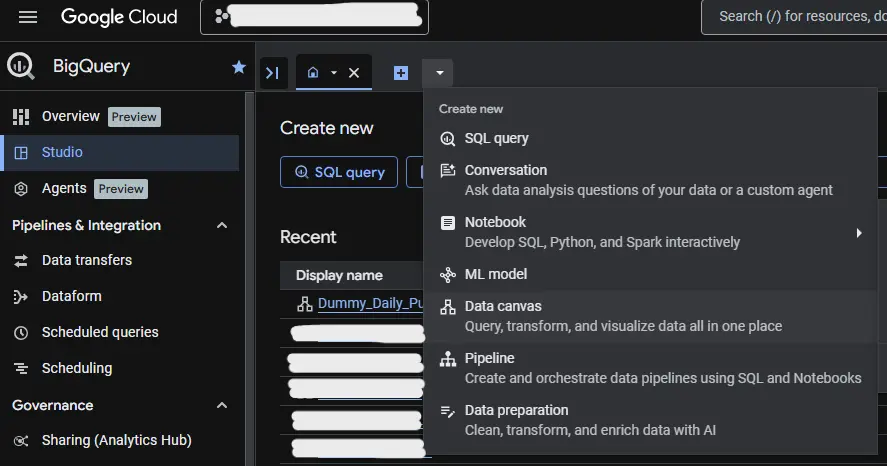Click the blue plus new-tab button

pos(401,73)
